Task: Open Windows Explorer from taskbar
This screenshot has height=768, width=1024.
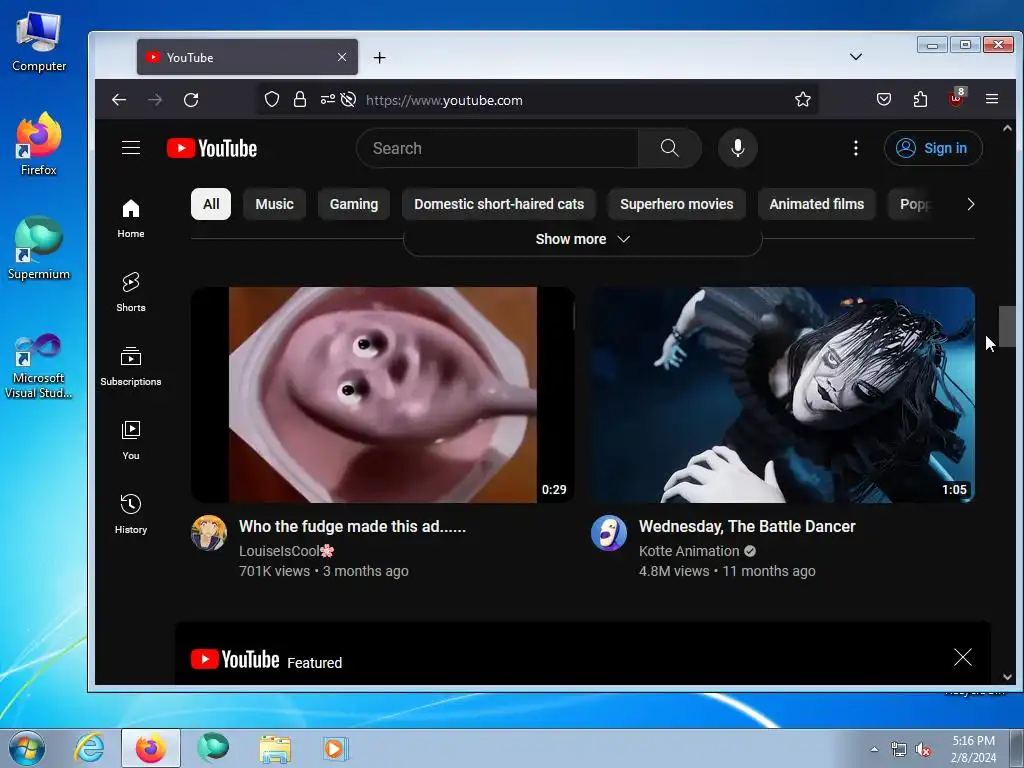Action: pyautogui.click(x=275, y=748)
